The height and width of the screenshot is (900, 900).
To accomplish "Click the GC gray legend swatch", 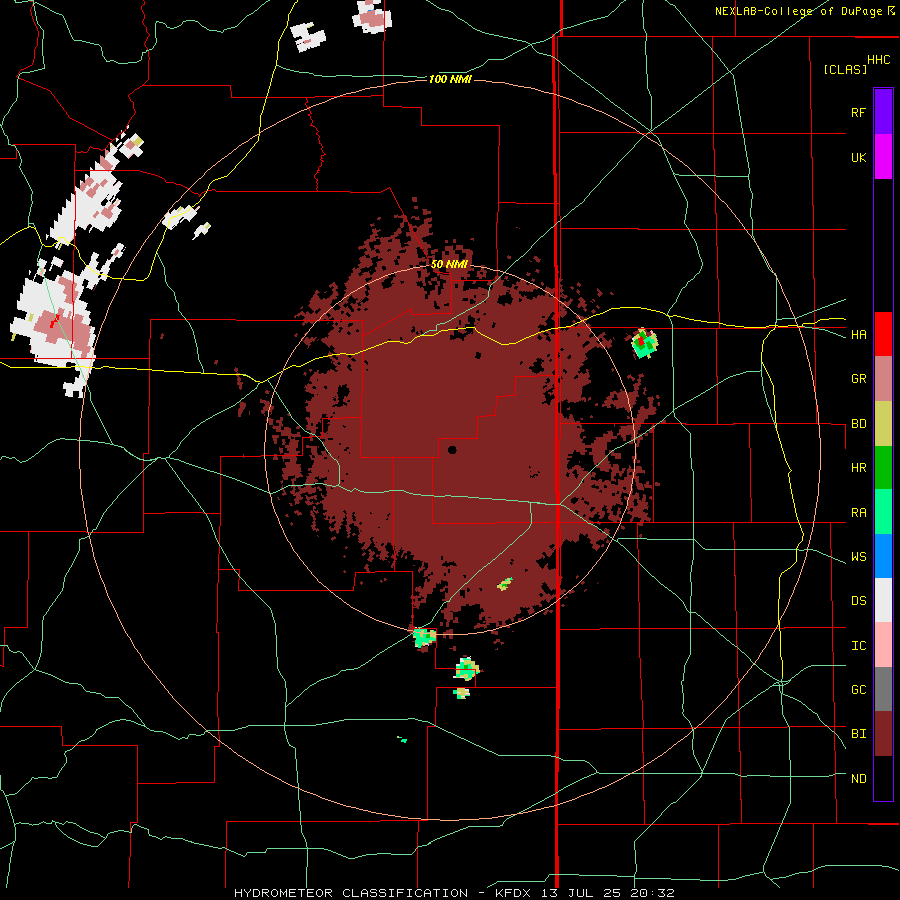I will click(883, 689).
